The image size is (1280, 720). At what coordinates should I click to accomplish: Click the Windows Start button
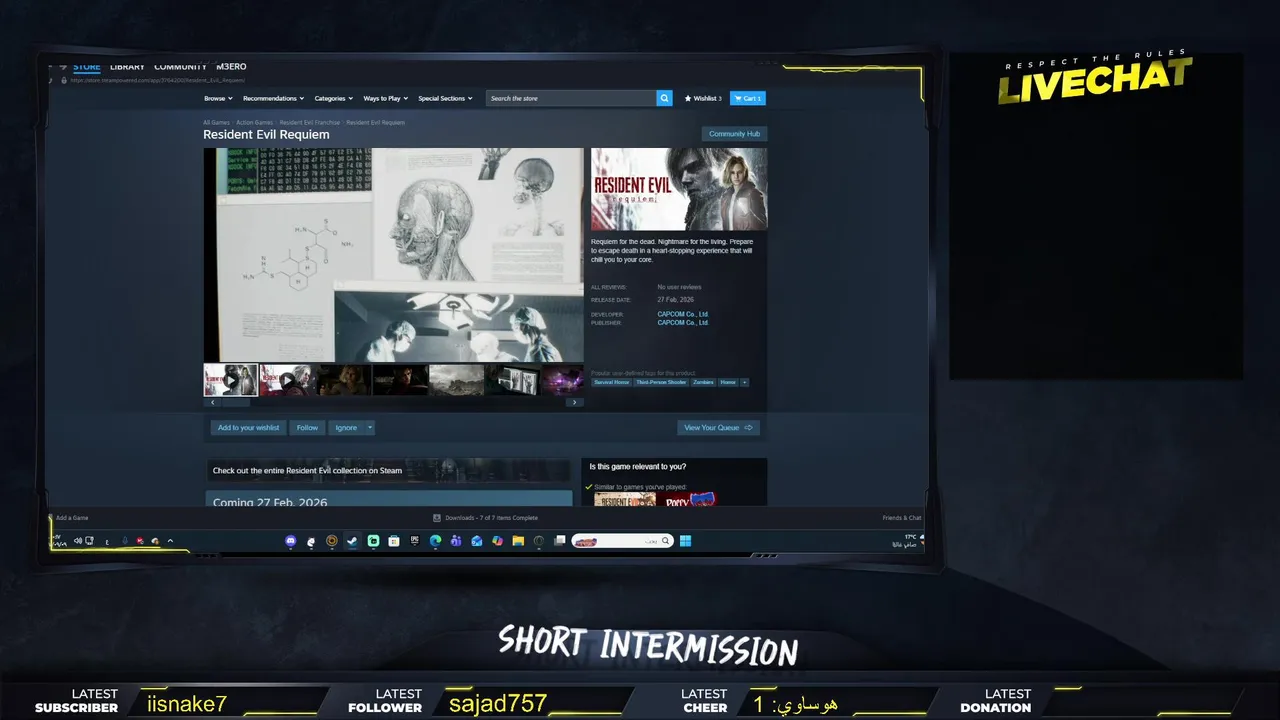(x=685, y=541)
